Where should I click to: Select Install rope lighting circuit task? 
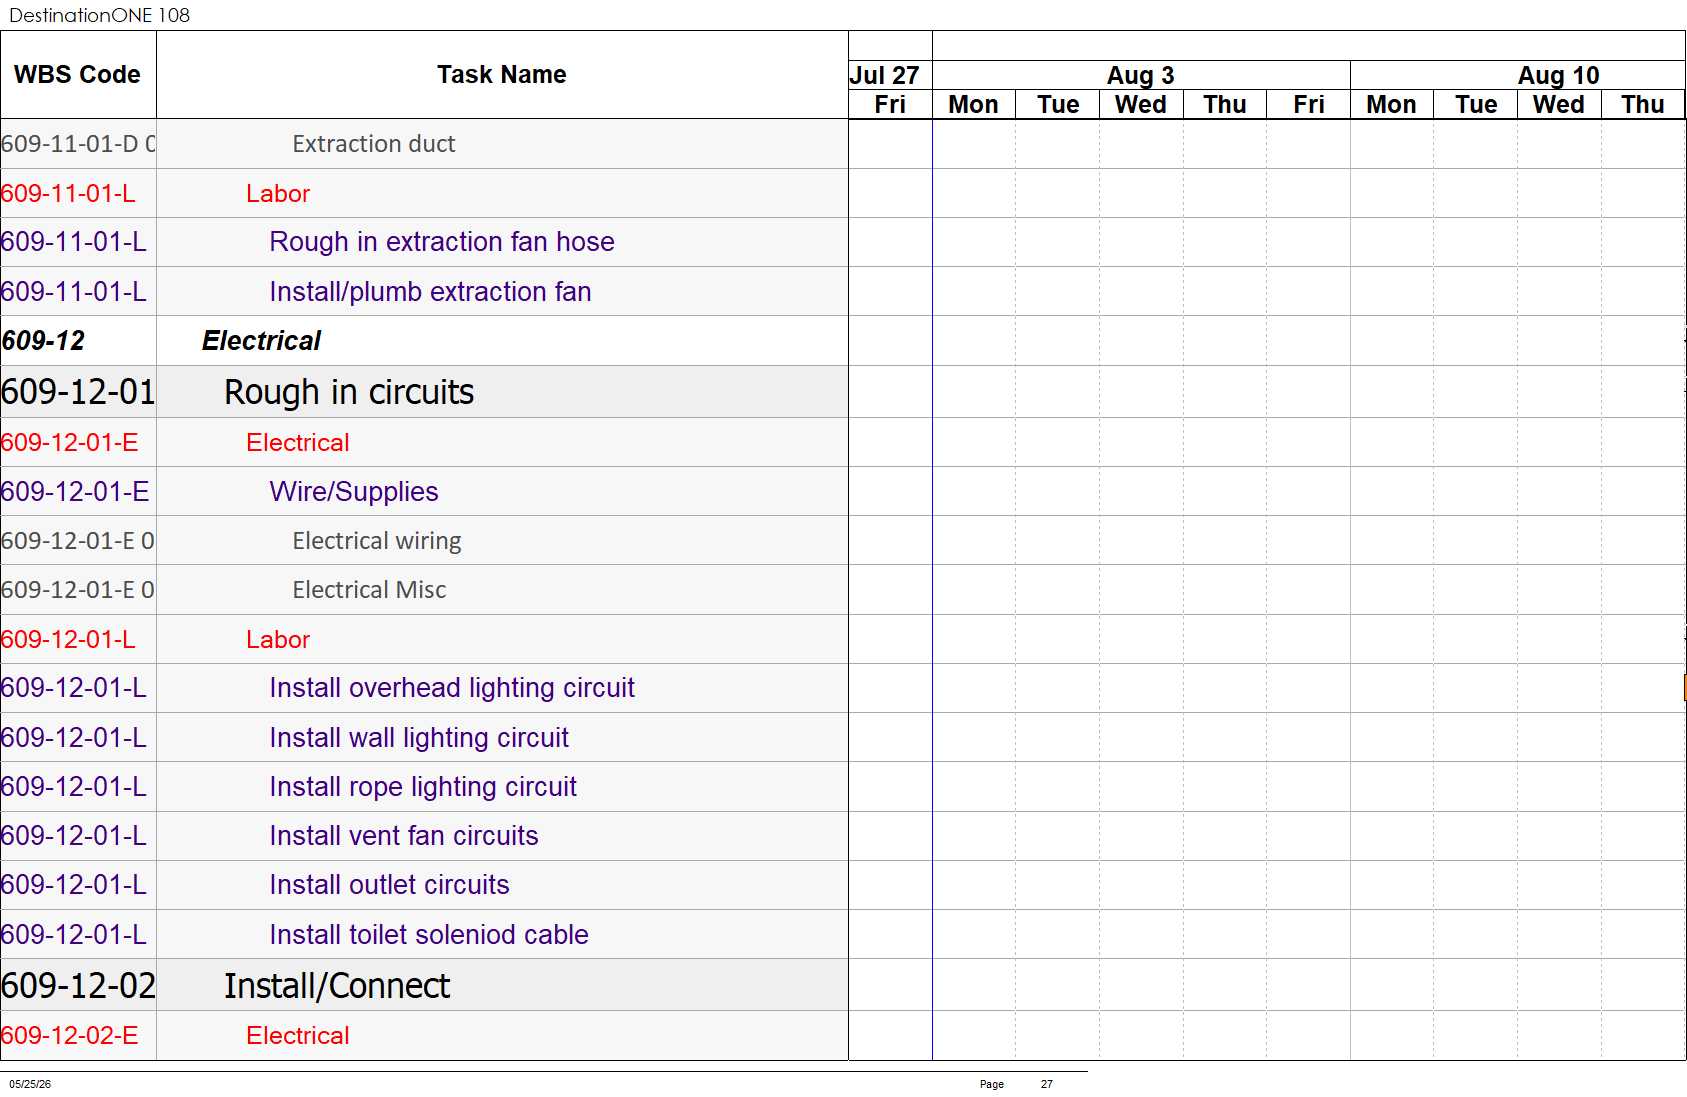[x=423, y=787]
